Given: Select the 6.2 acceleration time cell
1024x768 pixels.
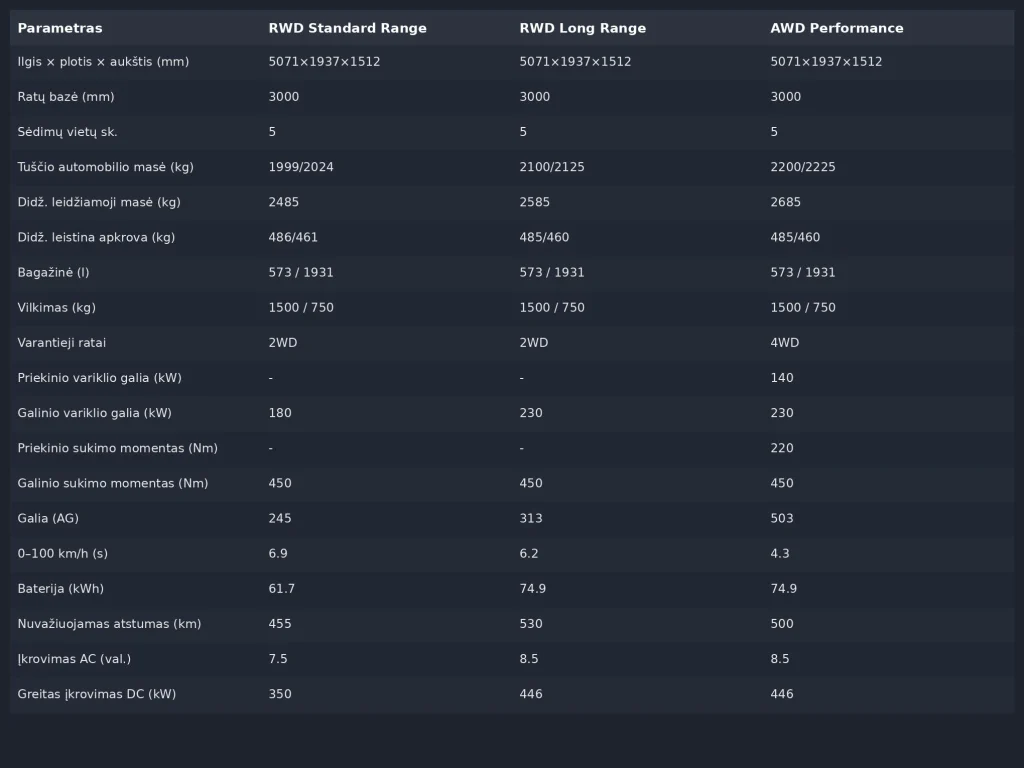Looking at the screenshot, I should click(529, 553).
